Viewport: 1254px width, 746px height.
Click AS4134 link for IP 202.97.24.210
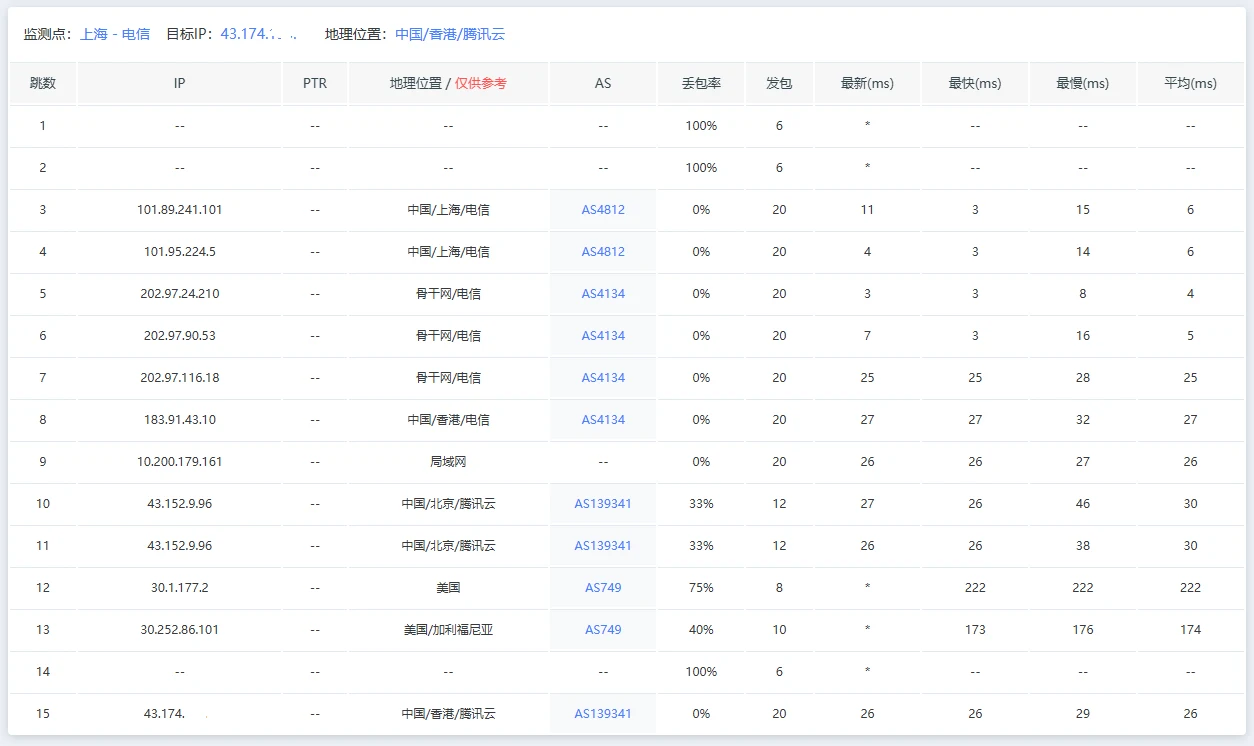(603, 294)
